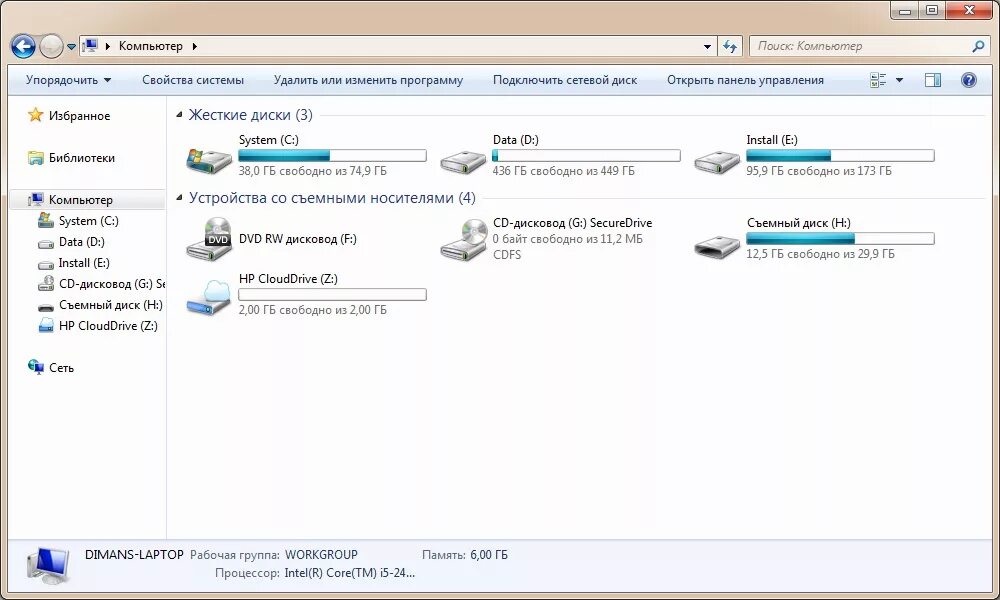Choose Удалить или изменить программу
Viewport: 1000px width, 600px height.
(368, 80)
